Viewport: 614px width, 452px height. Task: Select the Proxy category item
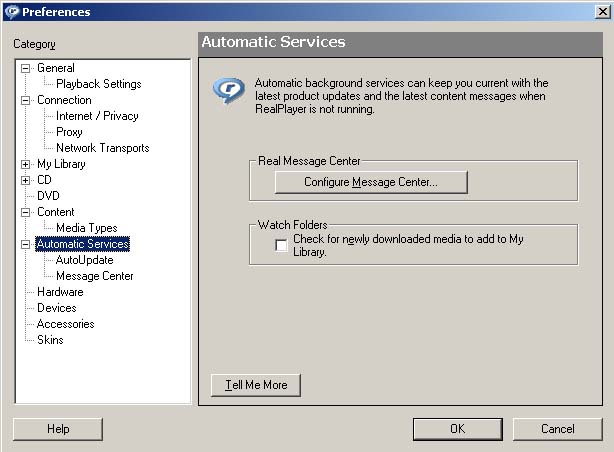click(69, 132)
